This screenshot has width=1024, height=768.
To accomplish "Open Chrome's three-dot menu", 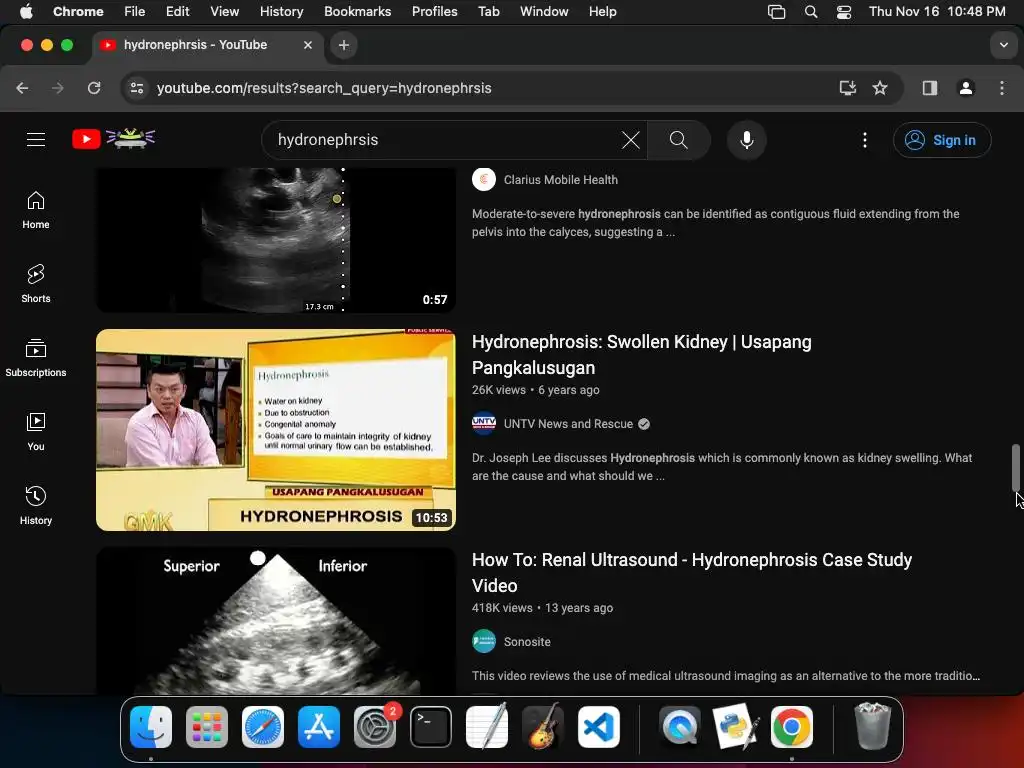I will click(x=1002, y=88).
